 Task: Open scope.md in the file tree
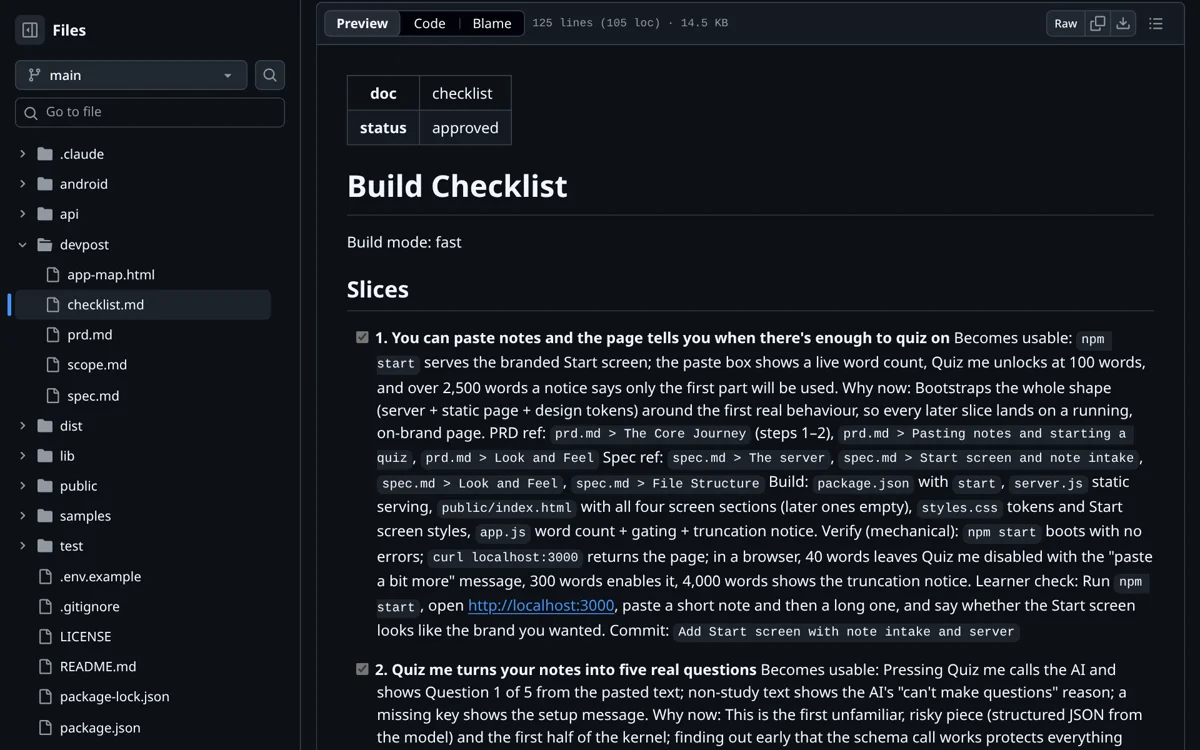[97, 365]
